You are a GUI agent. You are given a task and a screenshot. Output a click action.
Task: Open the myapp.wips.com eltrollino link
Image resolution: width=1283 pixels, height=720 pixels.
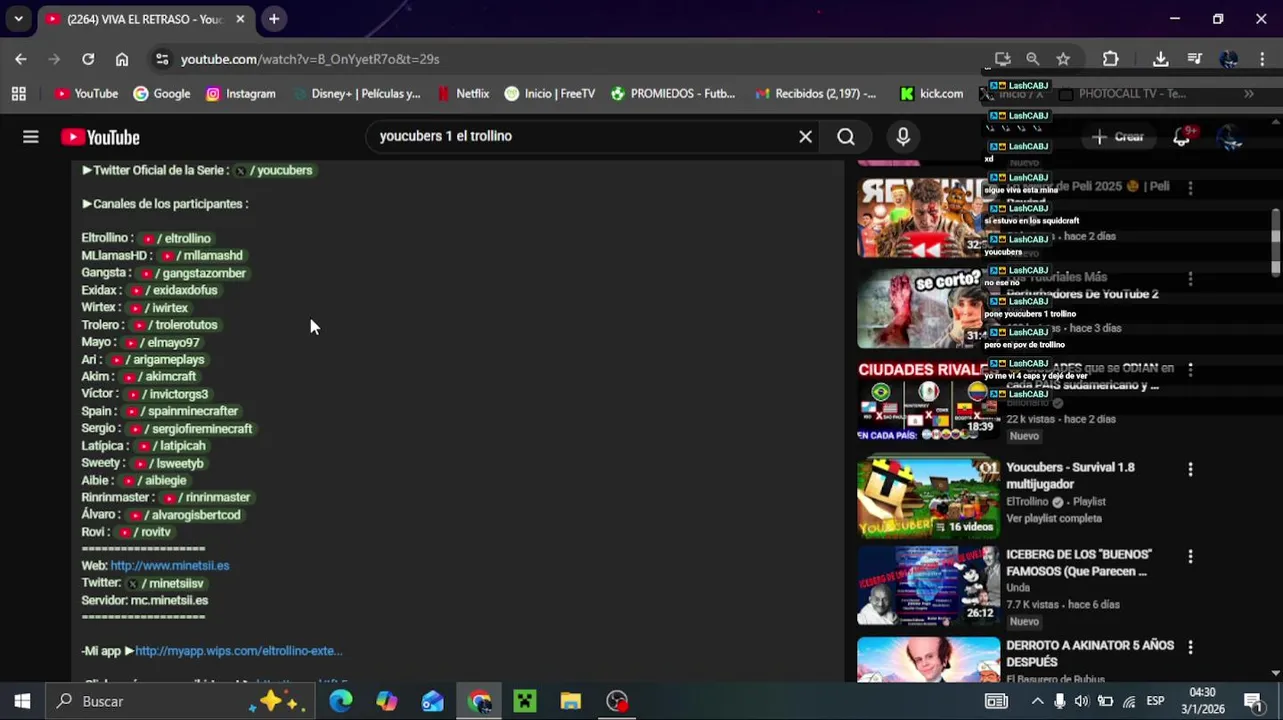click(239, 651)
